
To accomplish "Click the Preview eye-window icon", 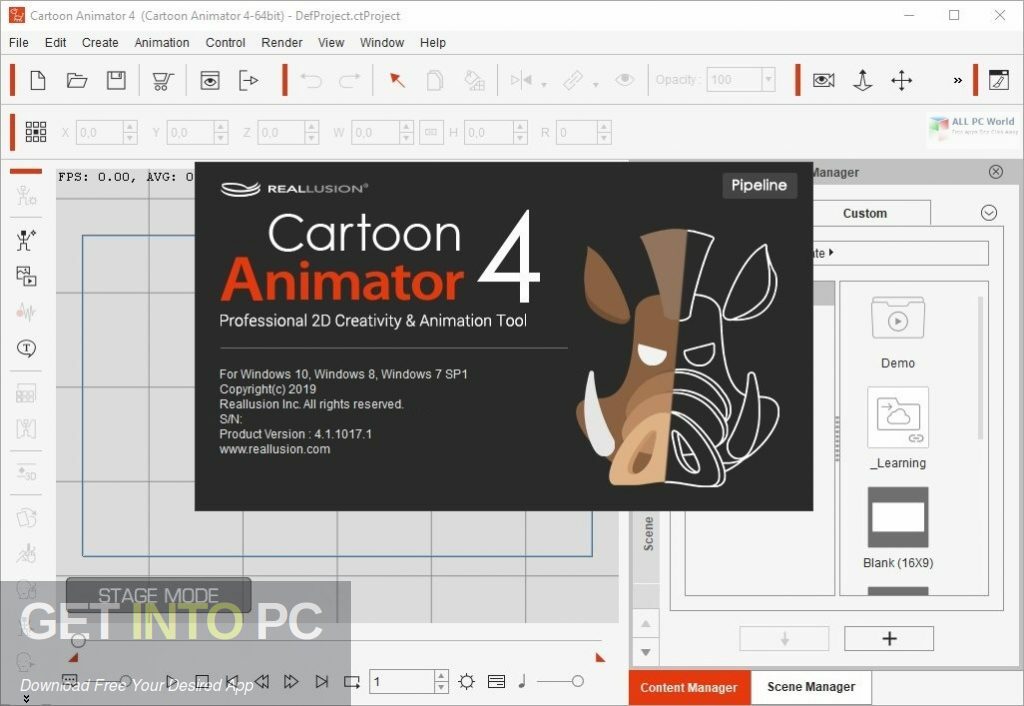I will [210, 80].
